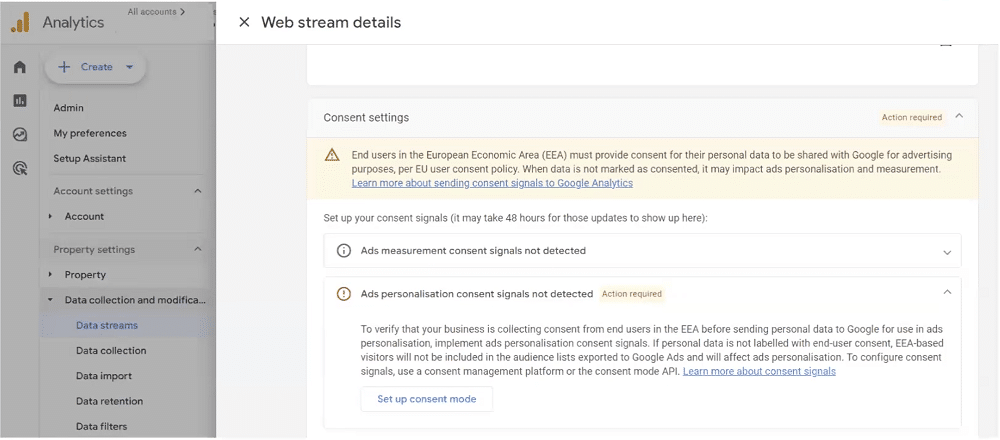This screenshot has height=440, width=1000.
Task: Click Action required badge in Consent settings header
Action: [x=911, y=117]
